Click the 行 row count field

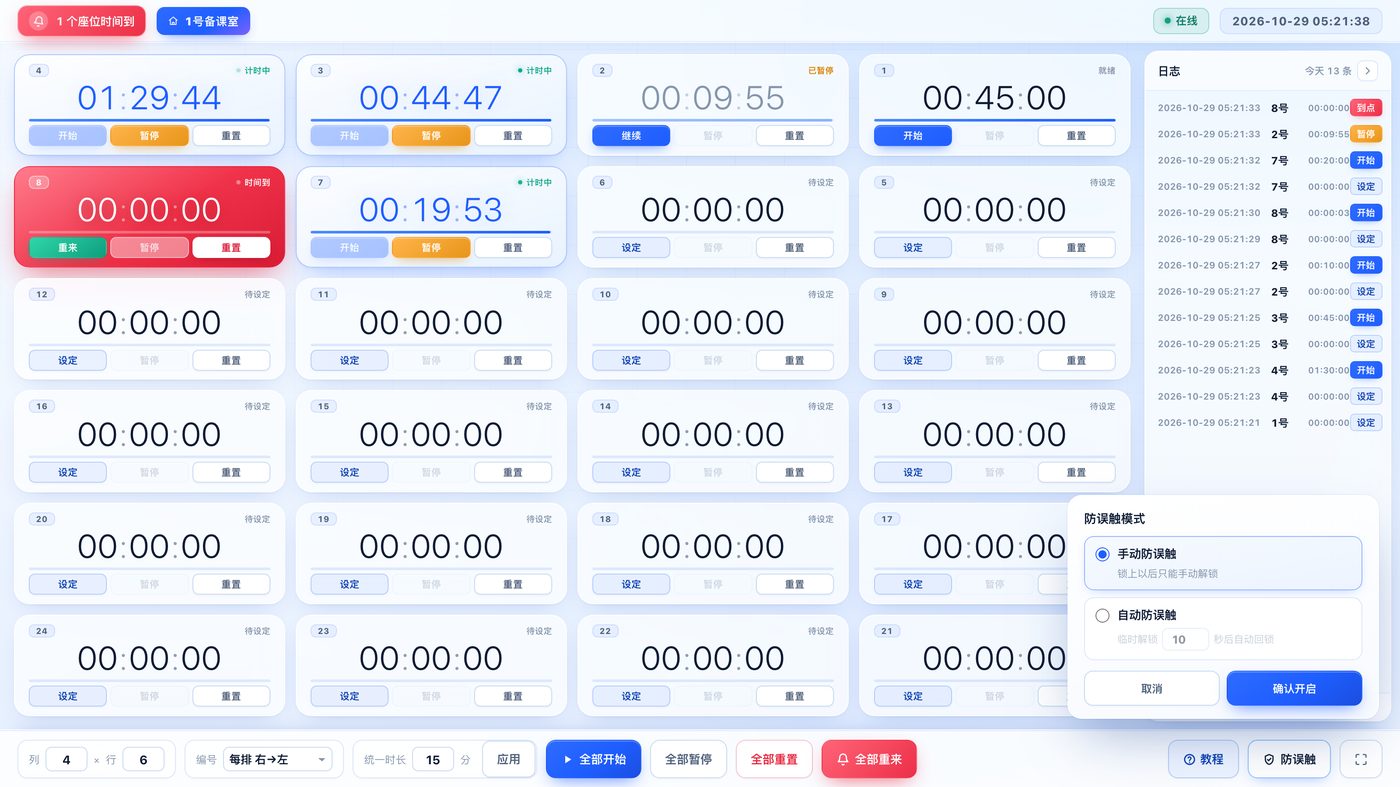pyautogui.click(x=144, y=760)
